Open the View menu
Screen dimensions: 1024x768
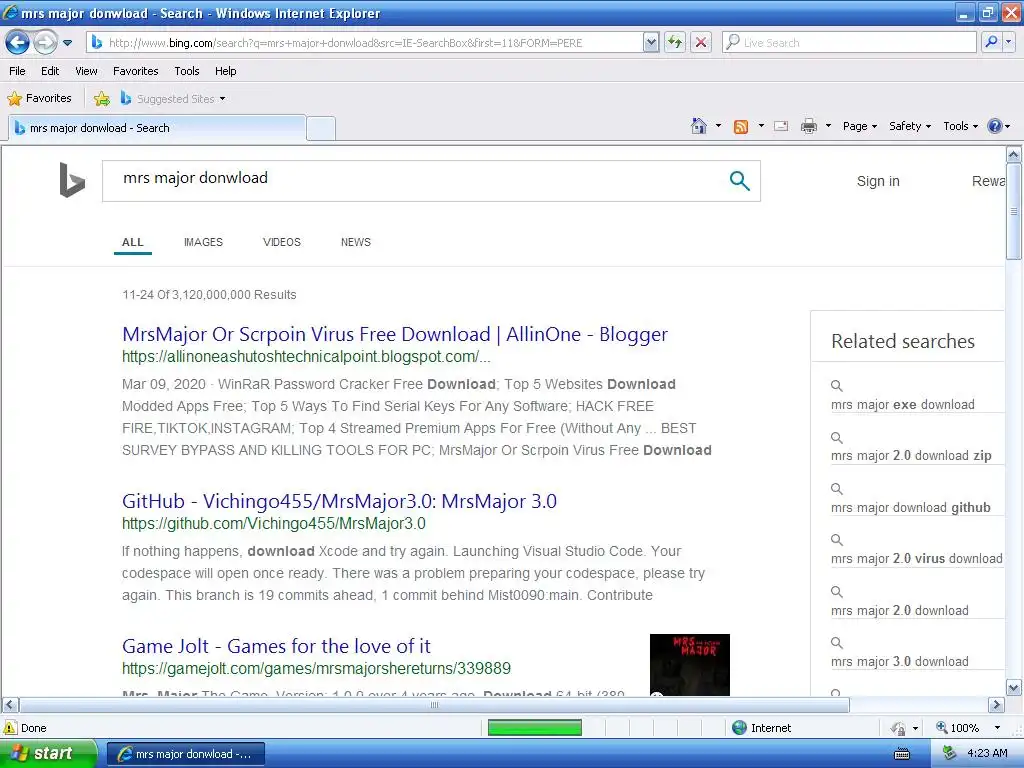86,71
